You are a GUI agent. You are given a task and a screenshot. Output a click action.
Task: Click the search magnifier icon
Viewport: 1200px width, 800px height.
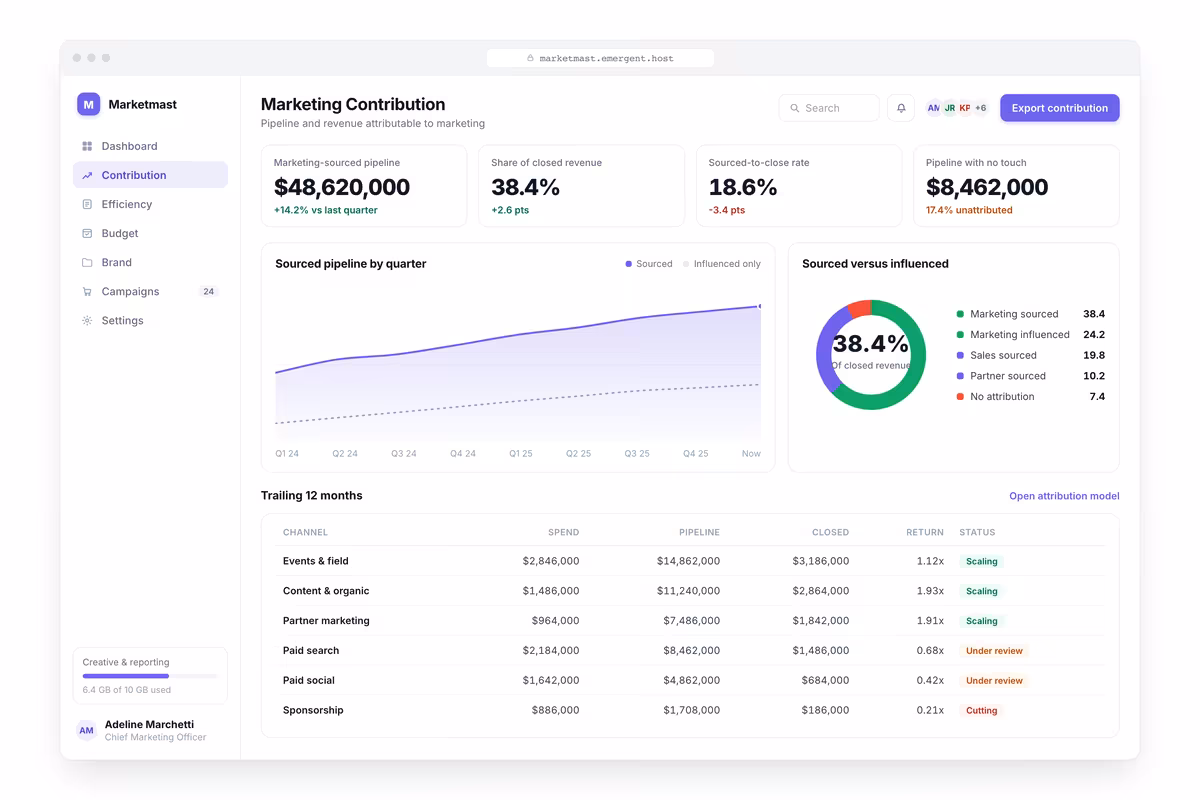coord(795,108)
